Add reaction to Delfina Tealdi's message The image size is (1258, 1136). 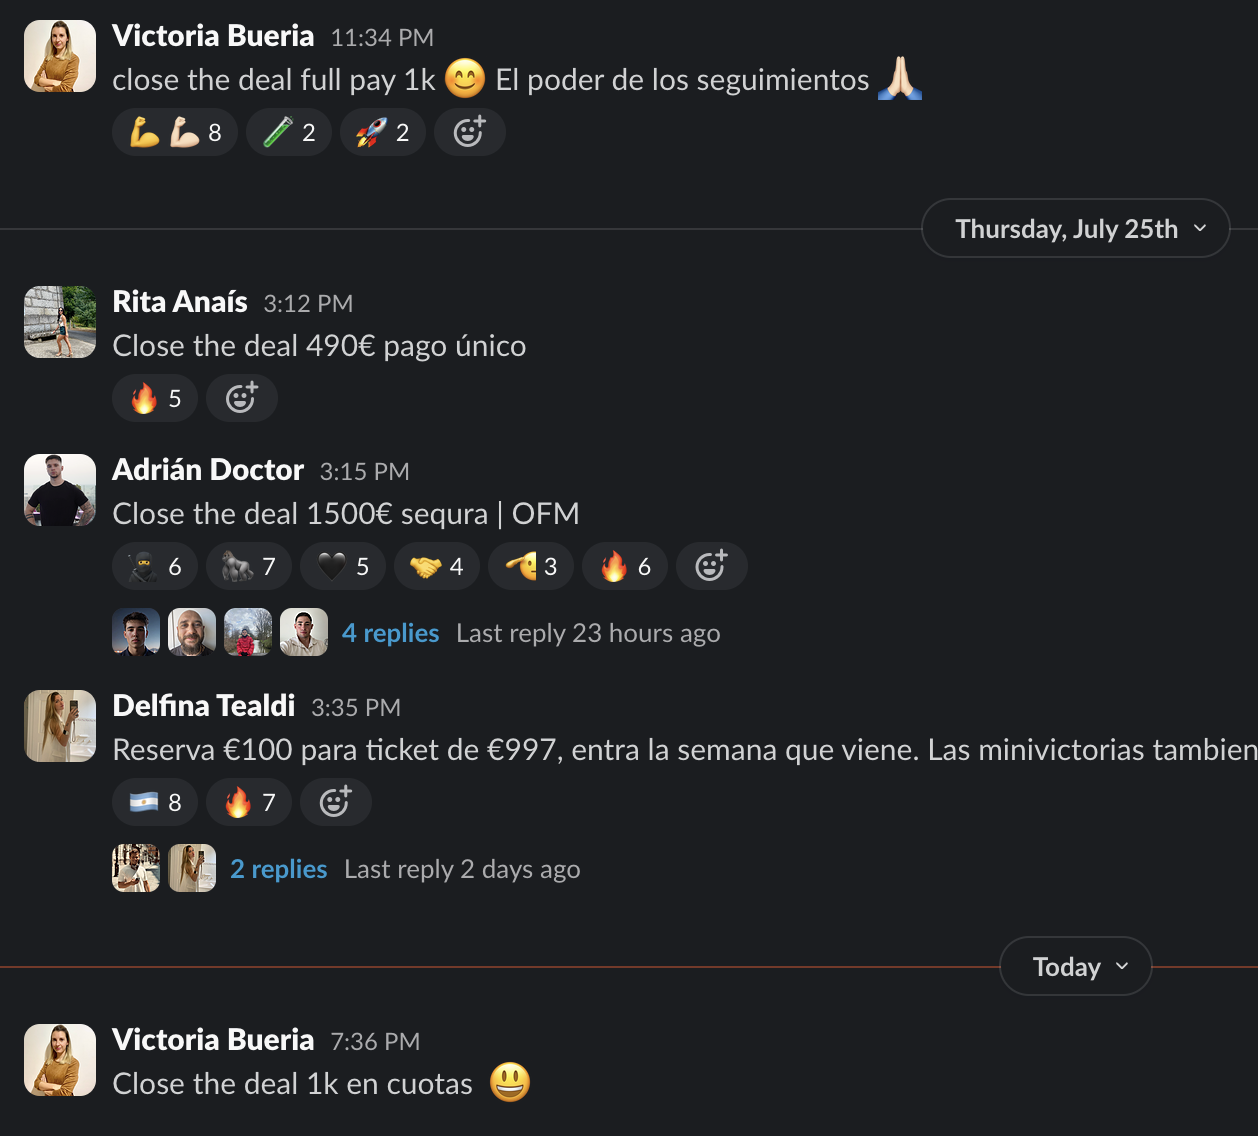click(x=335, y=802)
